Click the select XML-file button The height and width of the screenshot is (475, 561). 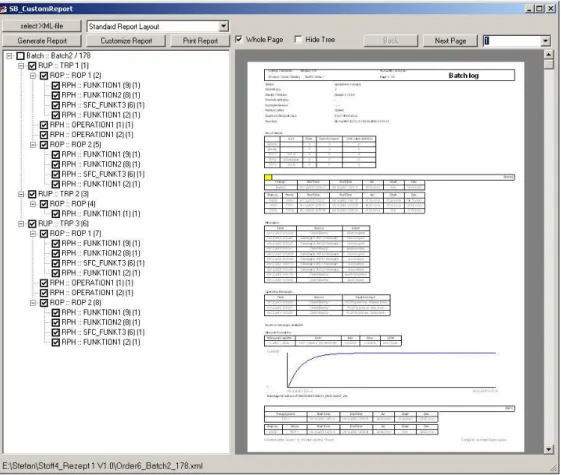pos(42,26)
